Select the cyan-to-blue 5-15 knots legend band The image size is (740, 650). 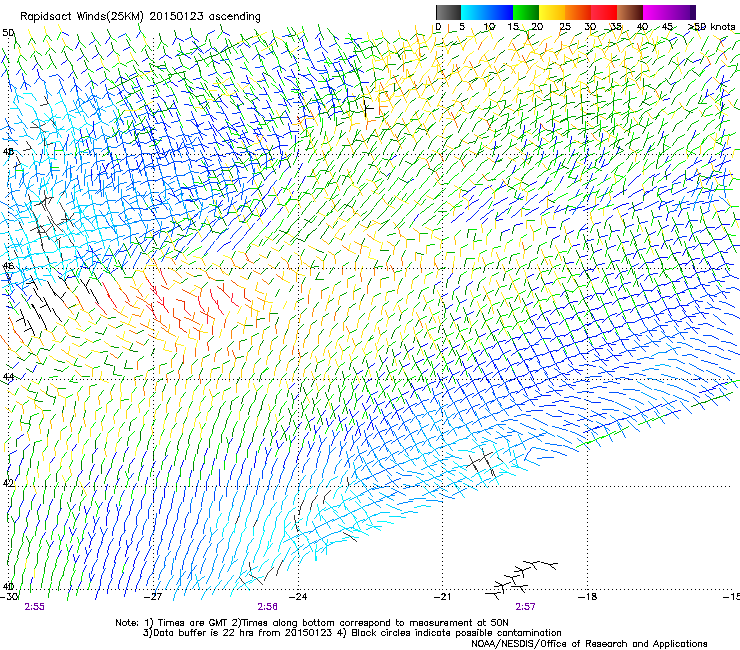click(x=487, y=12)
